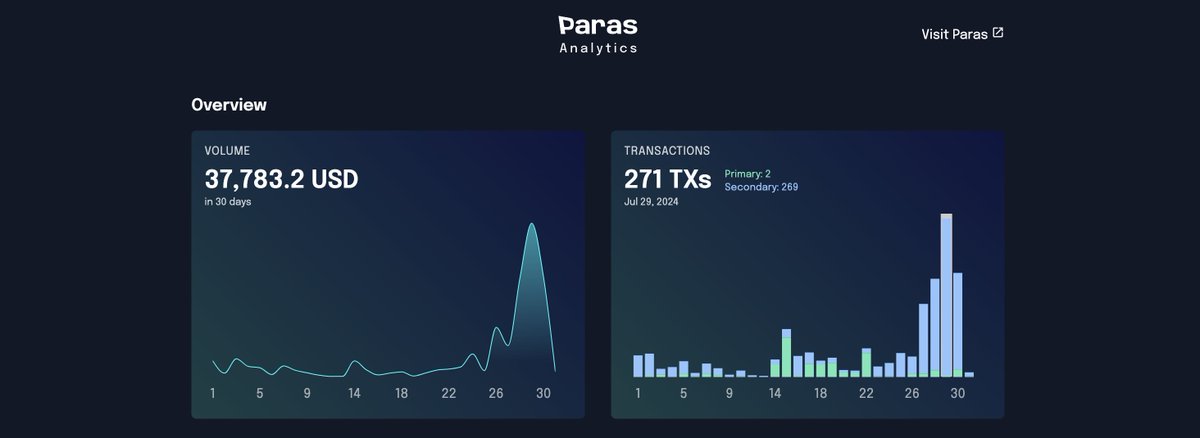The height and width of the screenshot is (438, 1200).
Task: Click the '30' axis label in volume chart
Action: (x=544, y=394)
